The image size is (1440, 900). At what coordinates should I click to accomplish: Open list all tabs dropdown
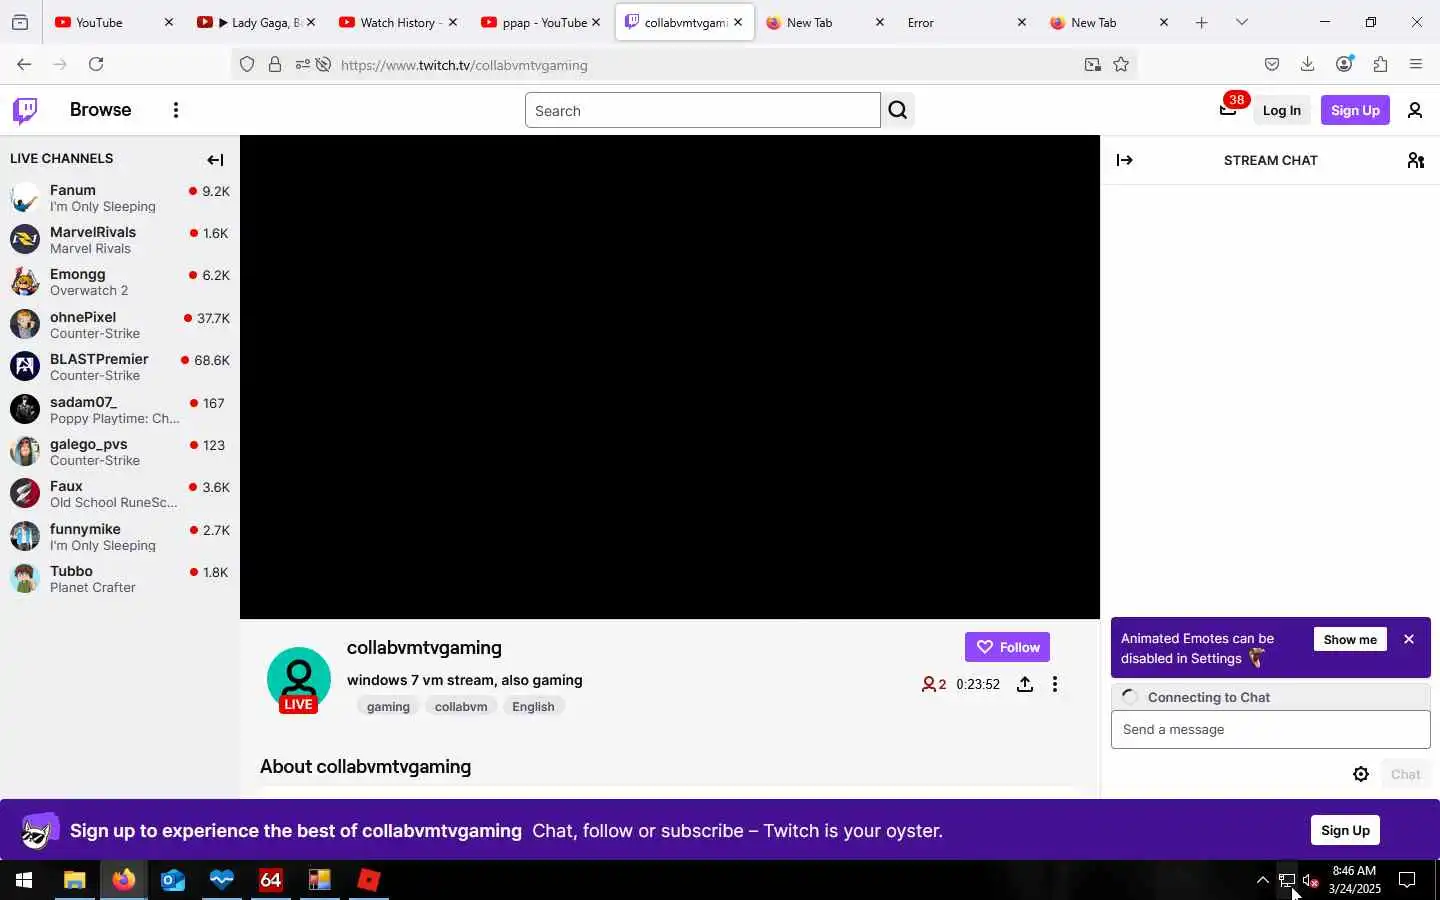pos(1242,22)
